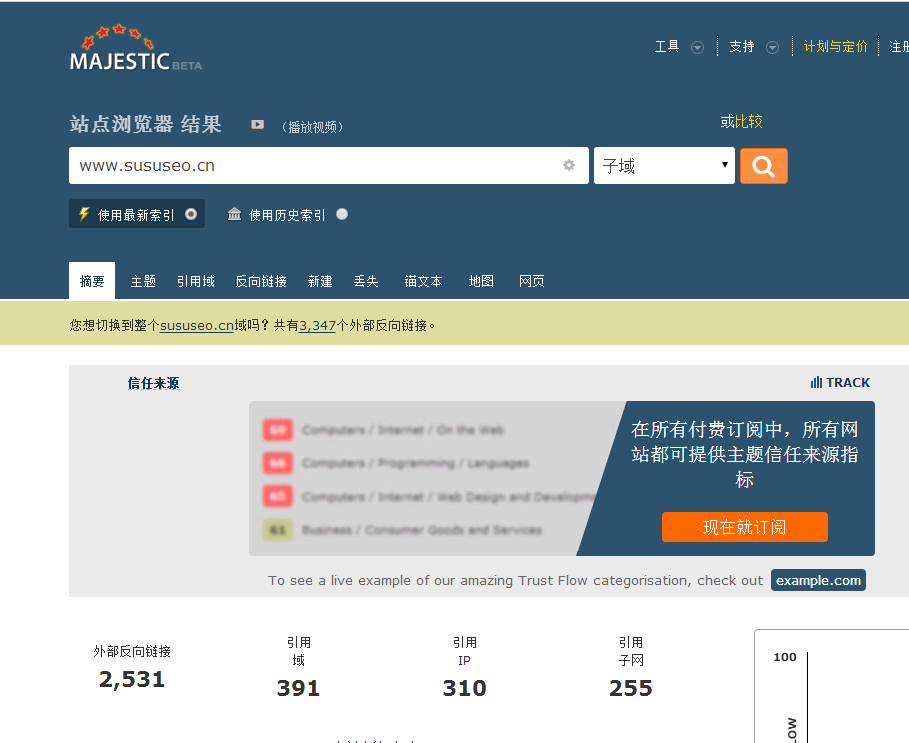Screen dimensions: 909x743
Task: Click the lightning bolt fresh index icon
Action: click(x=84, y=214)
